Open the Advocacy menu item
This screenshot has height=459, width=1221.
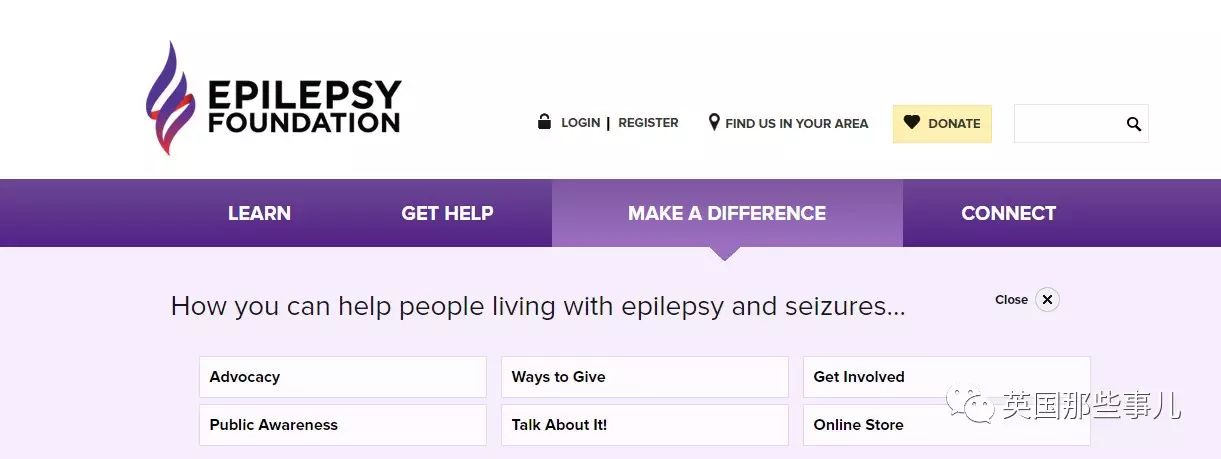(343, 377)
